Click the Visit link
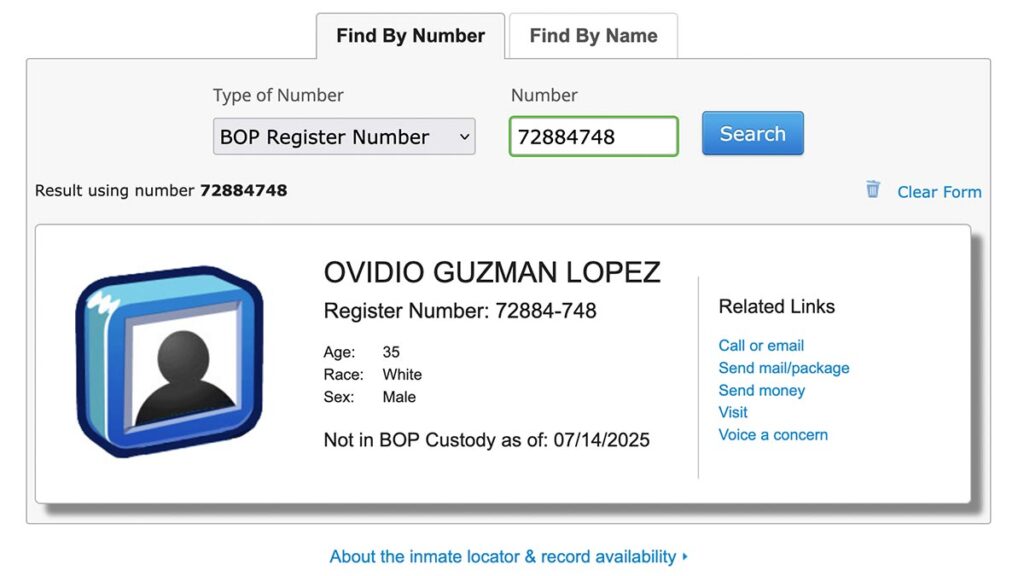This screenshot has height=576, width=1024. 733,412
